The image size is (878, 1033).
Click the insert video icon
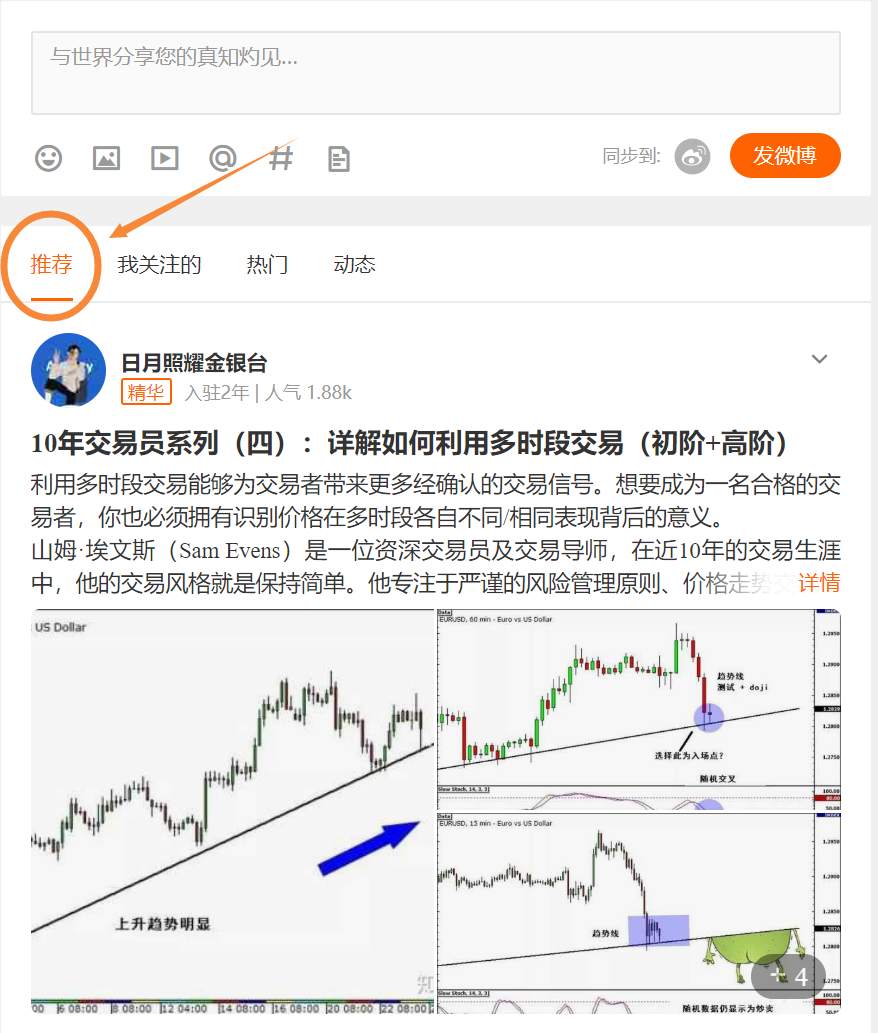coord(165,158)
